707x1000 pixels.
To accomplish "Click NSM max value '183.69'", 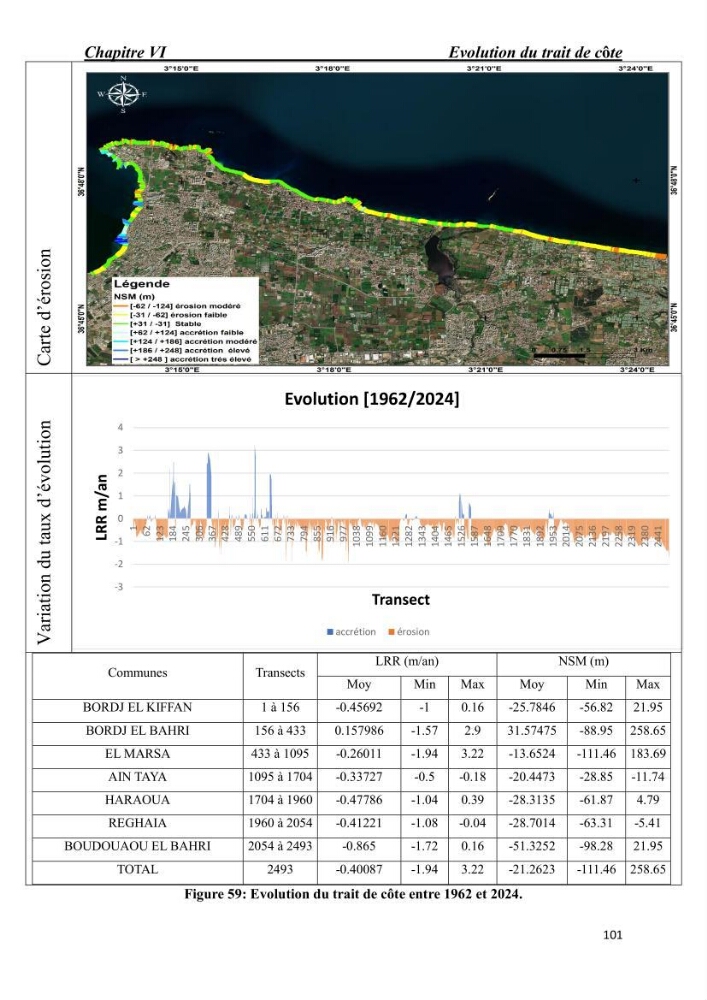I will 648,754.
